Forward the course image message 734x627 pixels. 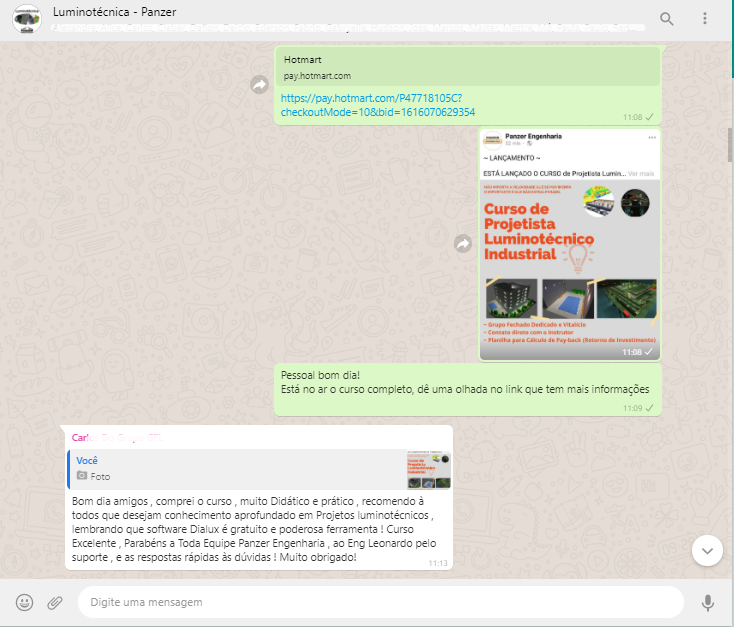(x=463, y=243)
